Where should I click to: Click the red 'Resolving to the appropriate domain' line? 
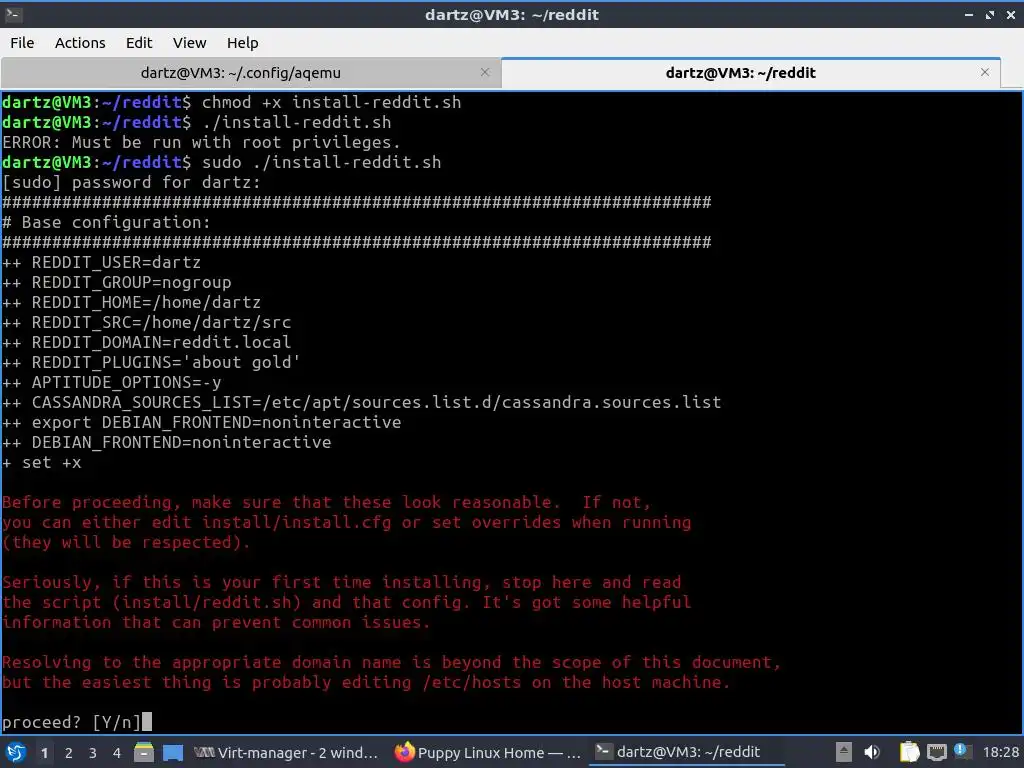[x=391, y=662]
